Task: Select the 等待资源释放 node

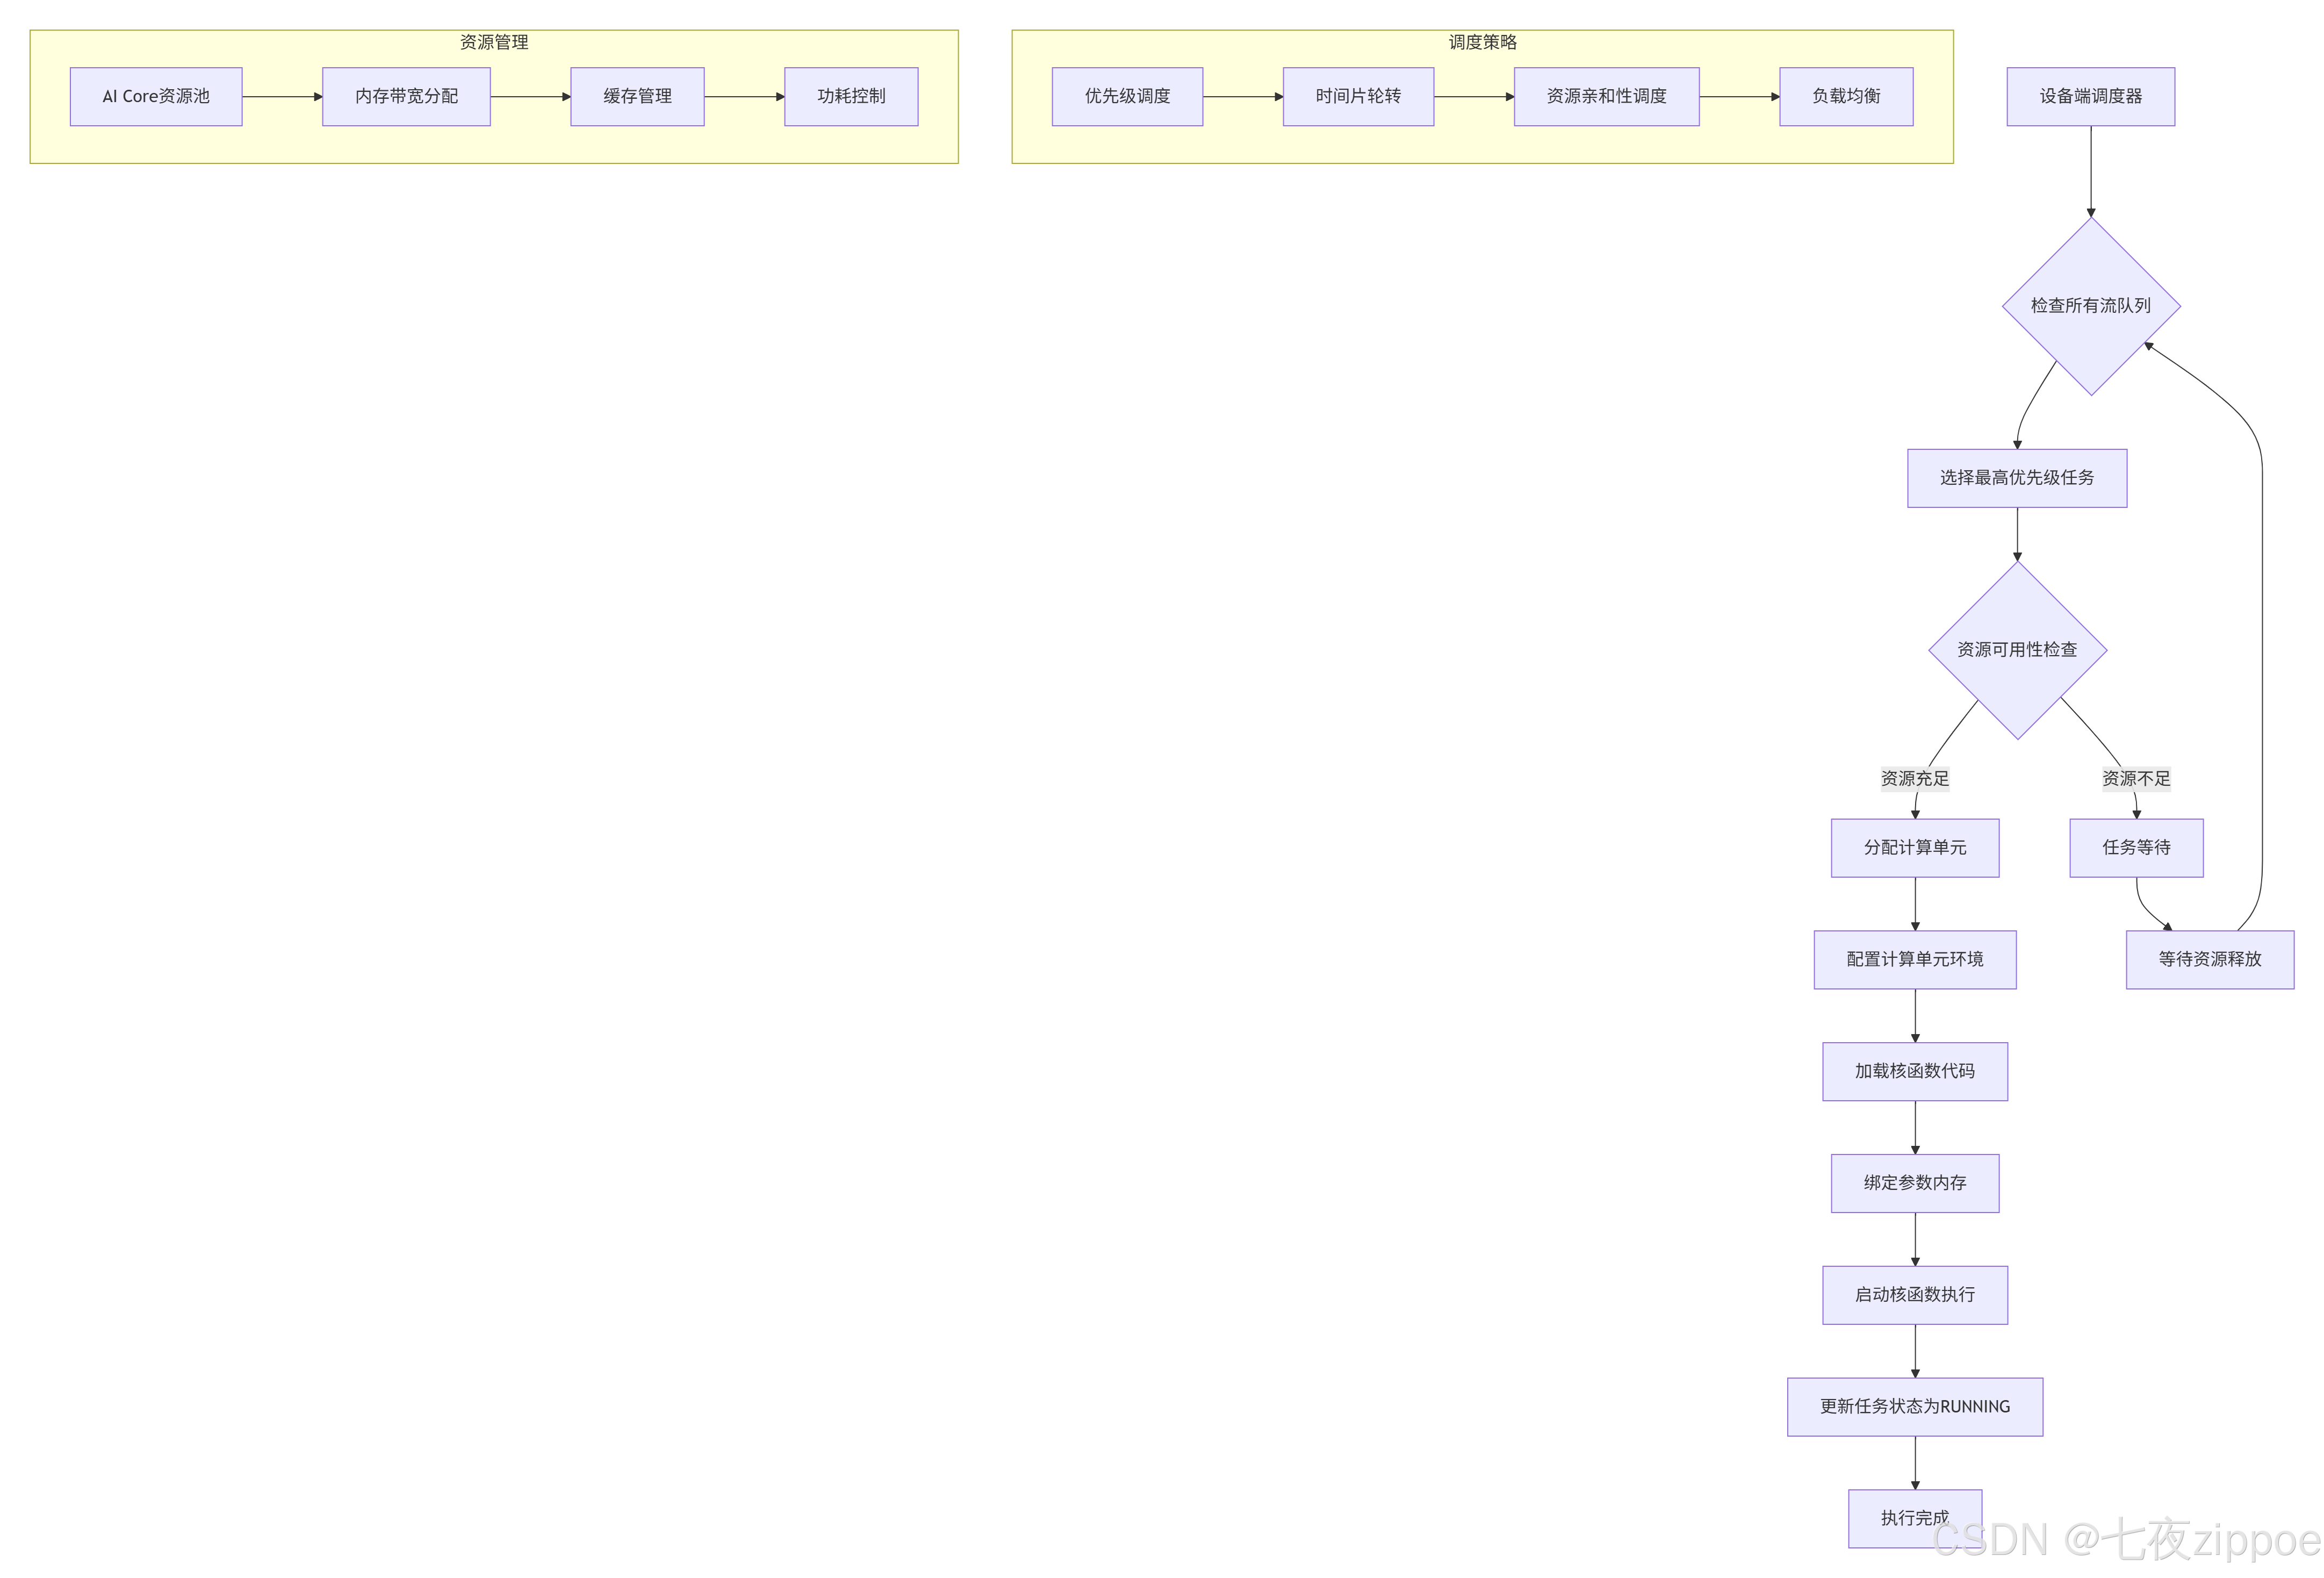Action: pyautogui.click(x=2209, y=960)
